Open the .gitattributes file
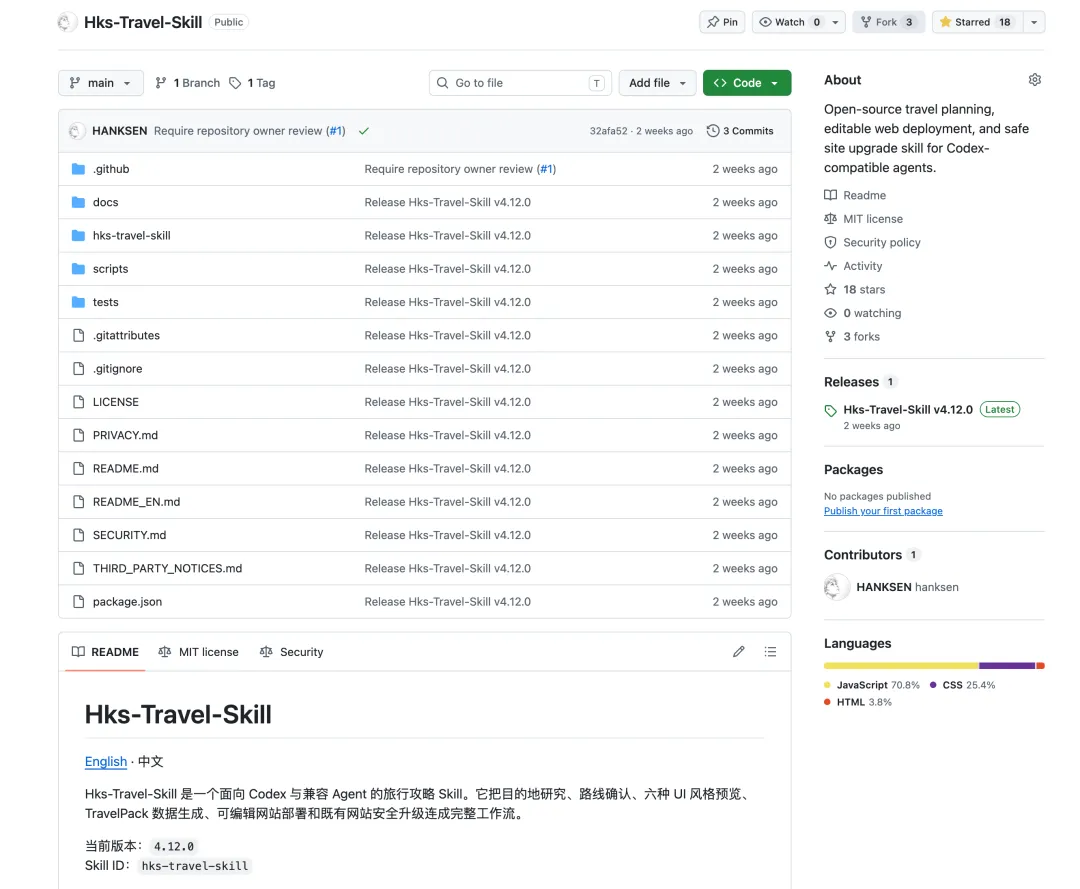This screenshot has width=1080, height=889. (x=126, y=335)
